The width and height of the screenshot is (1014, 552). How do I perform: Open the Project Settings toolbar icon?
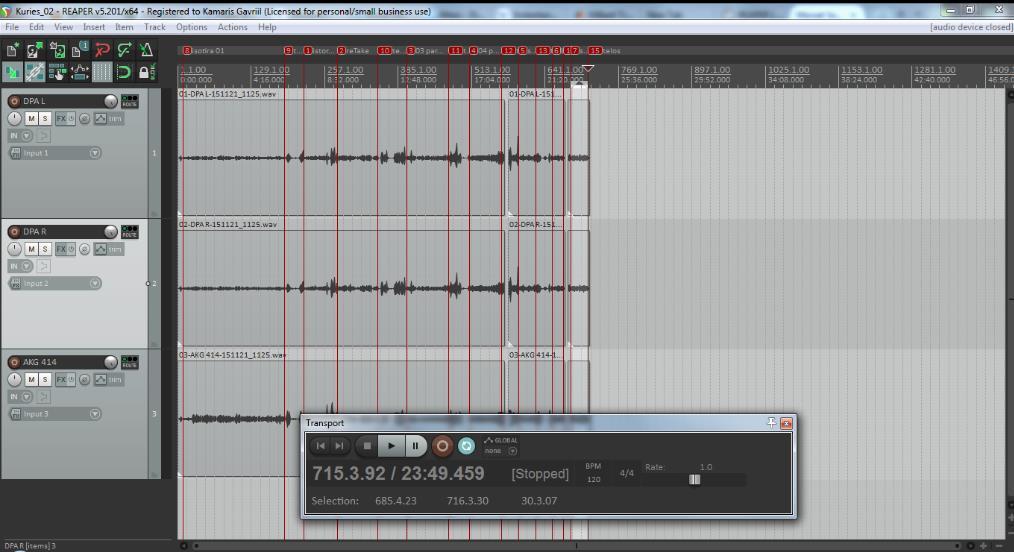point(80,50)
